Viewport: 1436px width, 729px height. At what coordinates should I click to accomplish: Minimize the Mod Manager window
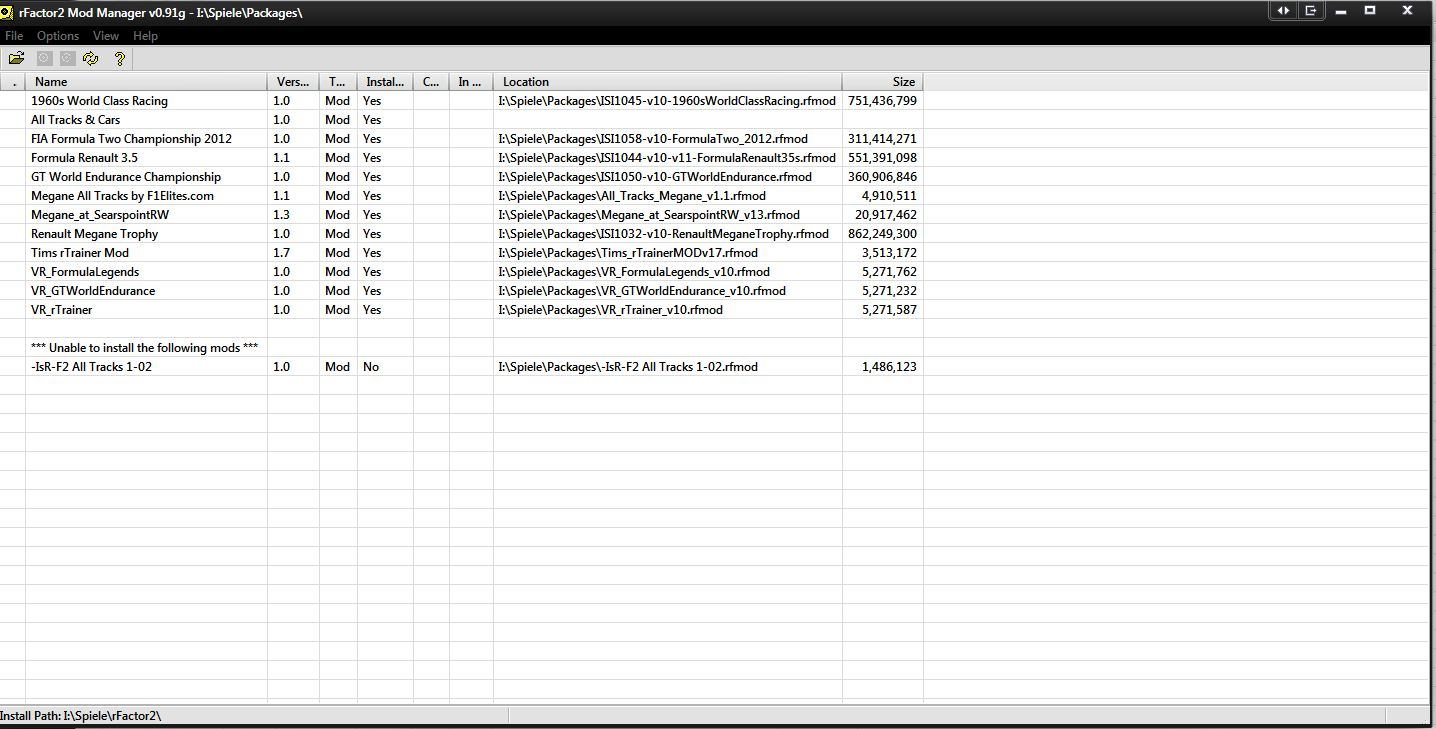tap(1341, 11)
